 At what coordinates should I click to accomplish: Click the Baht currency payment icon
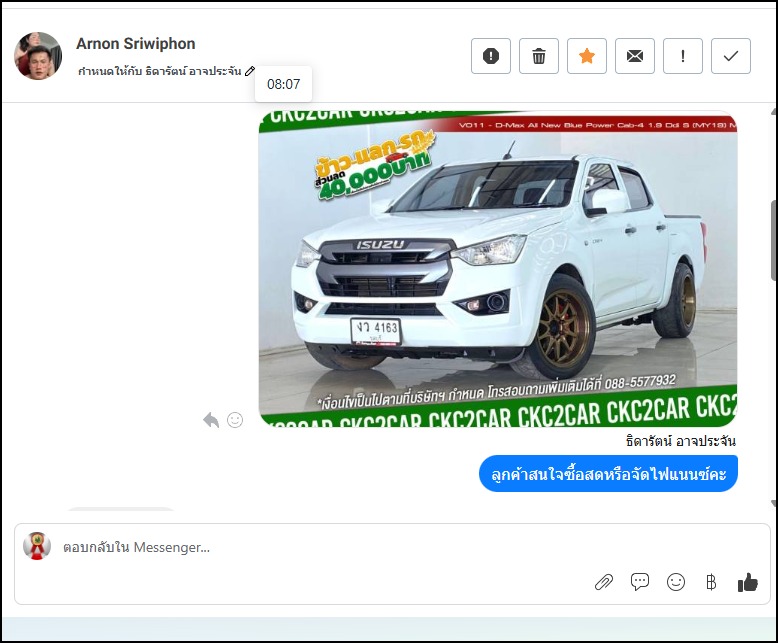(711, 582)
